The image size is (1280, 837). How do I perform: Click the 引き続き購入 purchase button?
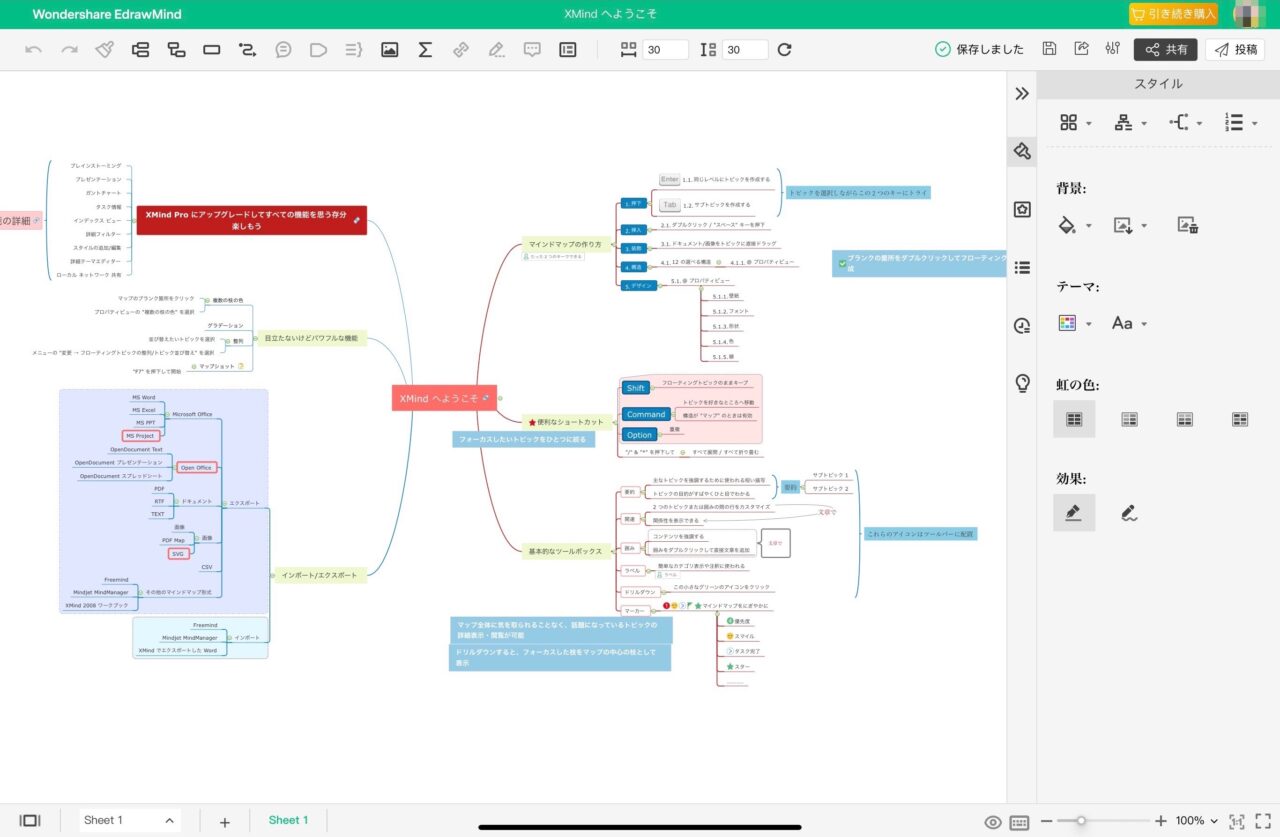click(1173, 14)
